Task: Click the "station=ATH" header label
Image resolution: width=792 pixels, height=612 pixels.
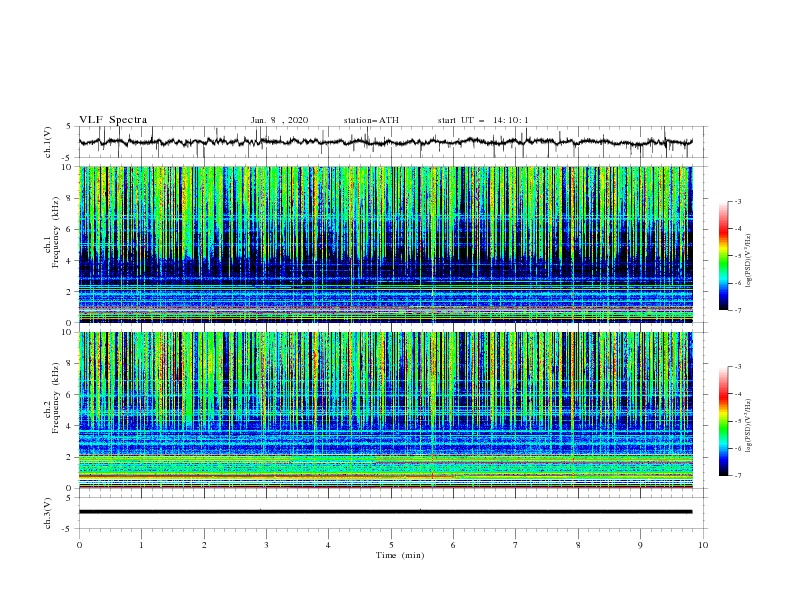Action: tap(371, 120)
